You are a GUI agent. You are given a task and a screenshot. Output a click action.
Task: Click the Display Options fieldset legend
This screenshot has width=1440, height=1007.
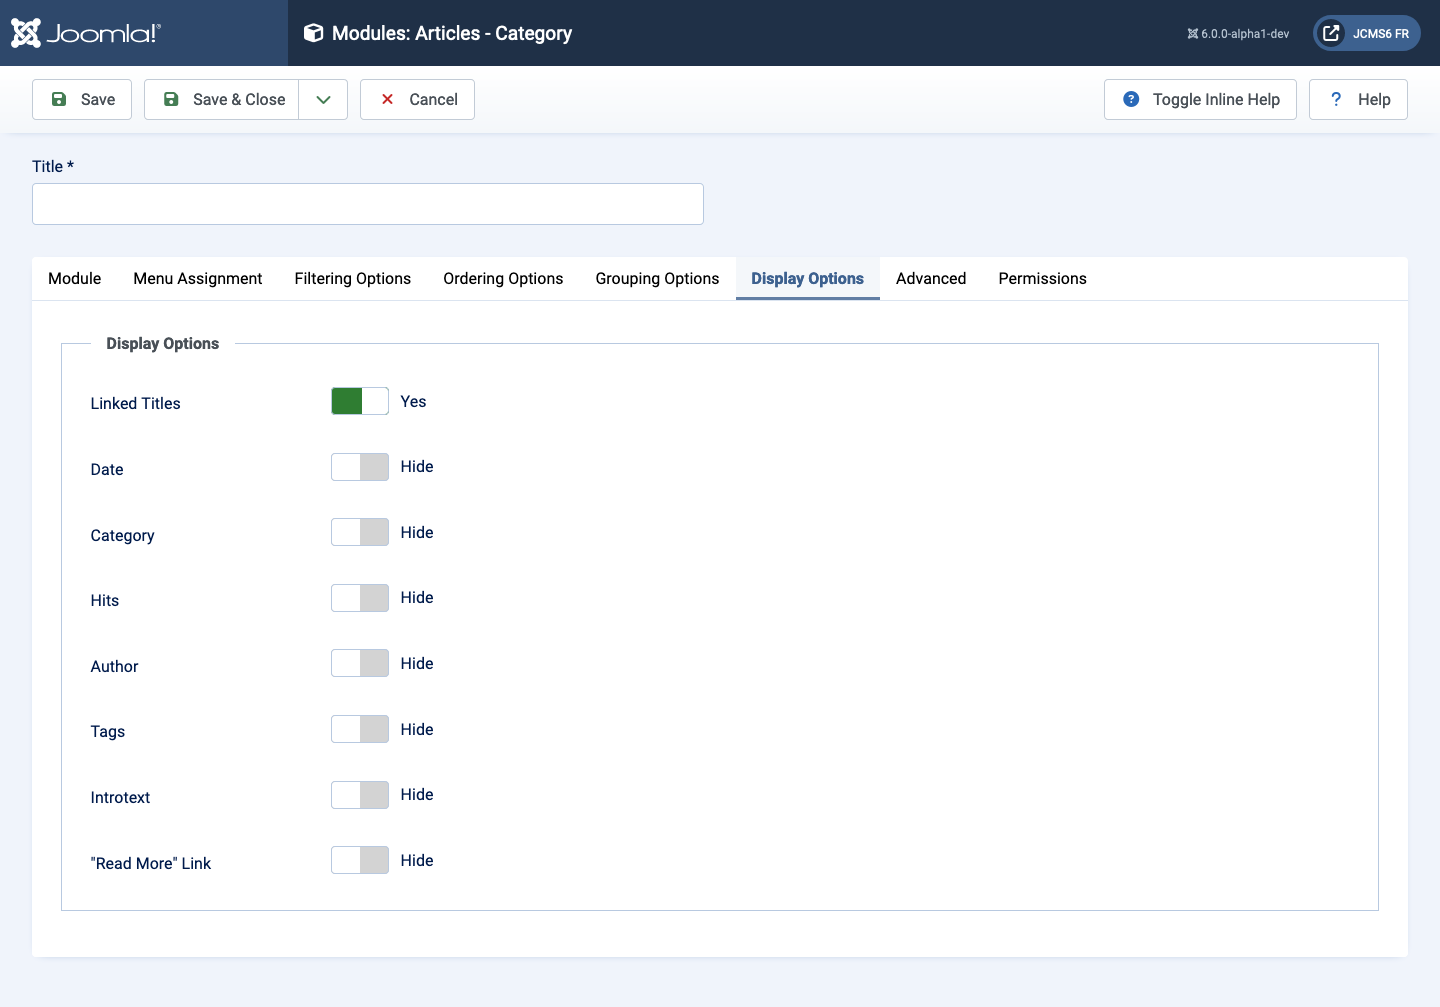[163, 343]
